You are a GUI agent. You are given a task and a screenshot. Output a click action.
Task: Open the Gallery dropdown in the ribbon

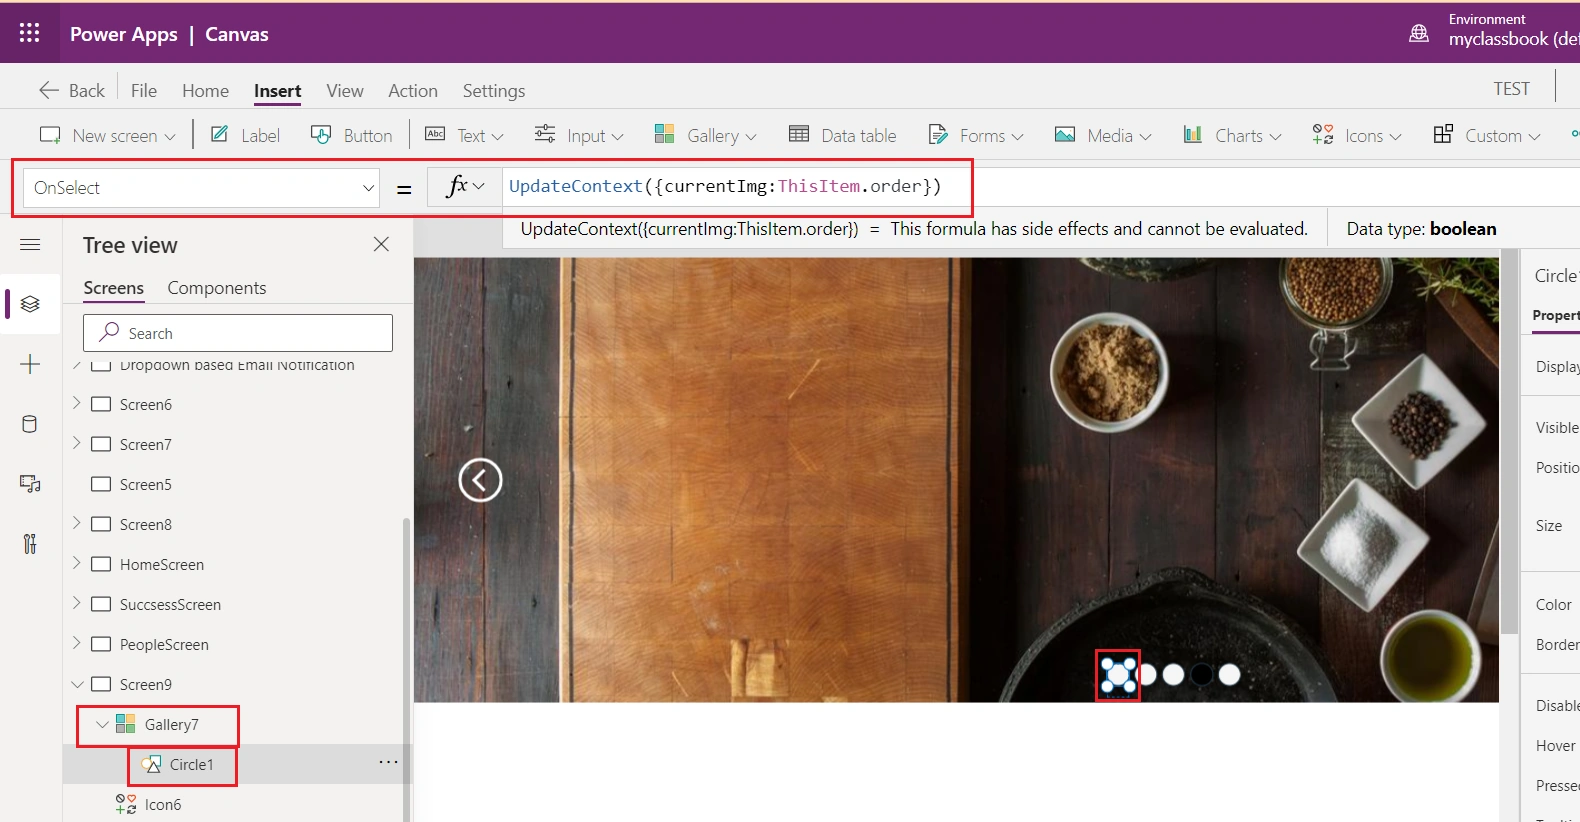coord(705,135)
